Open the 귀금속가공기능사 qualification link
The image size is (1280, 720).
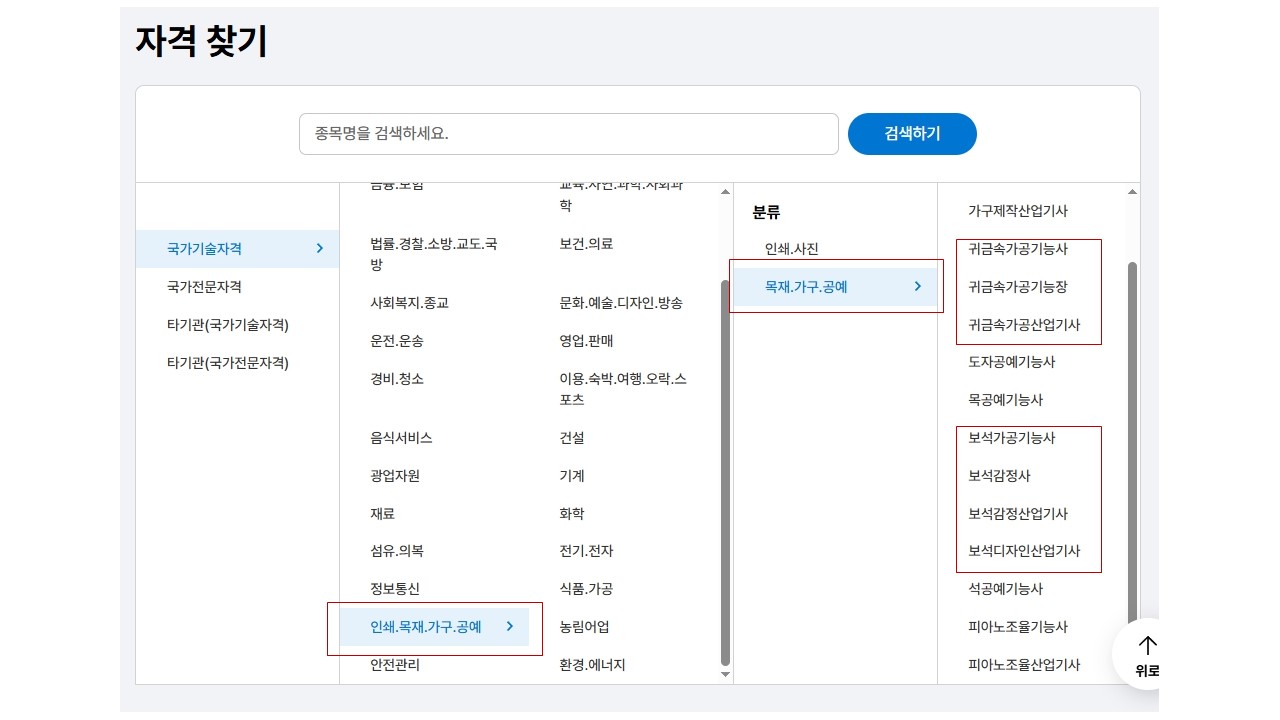(x=1017, y=249)
